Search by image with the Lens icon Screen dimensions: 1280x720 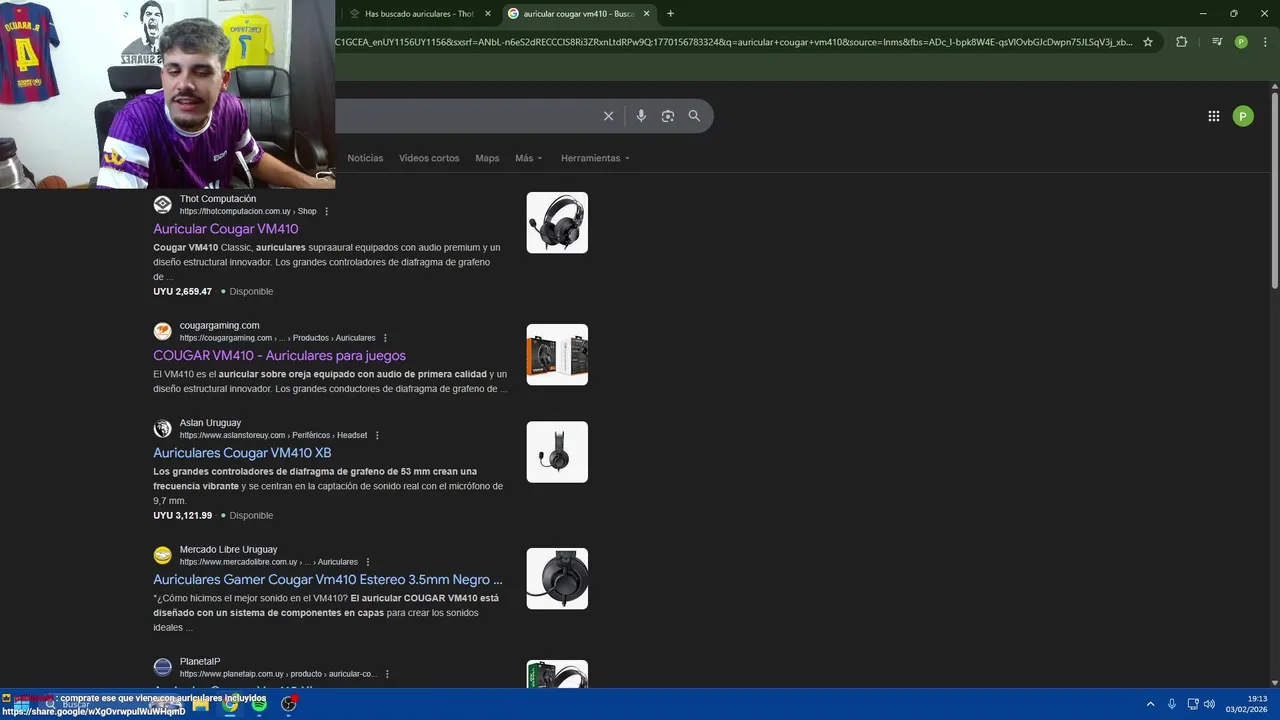pos(668,116)
